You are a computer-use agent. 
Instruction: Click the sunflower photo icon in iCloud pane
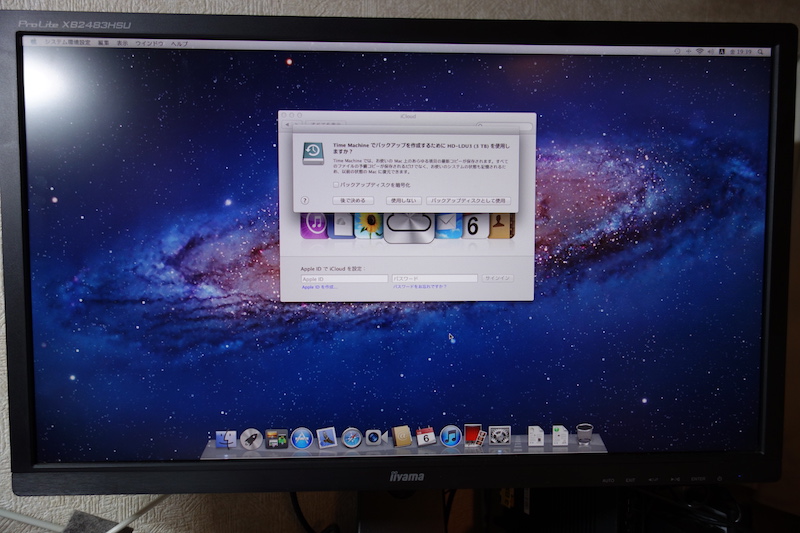[368, 225]
